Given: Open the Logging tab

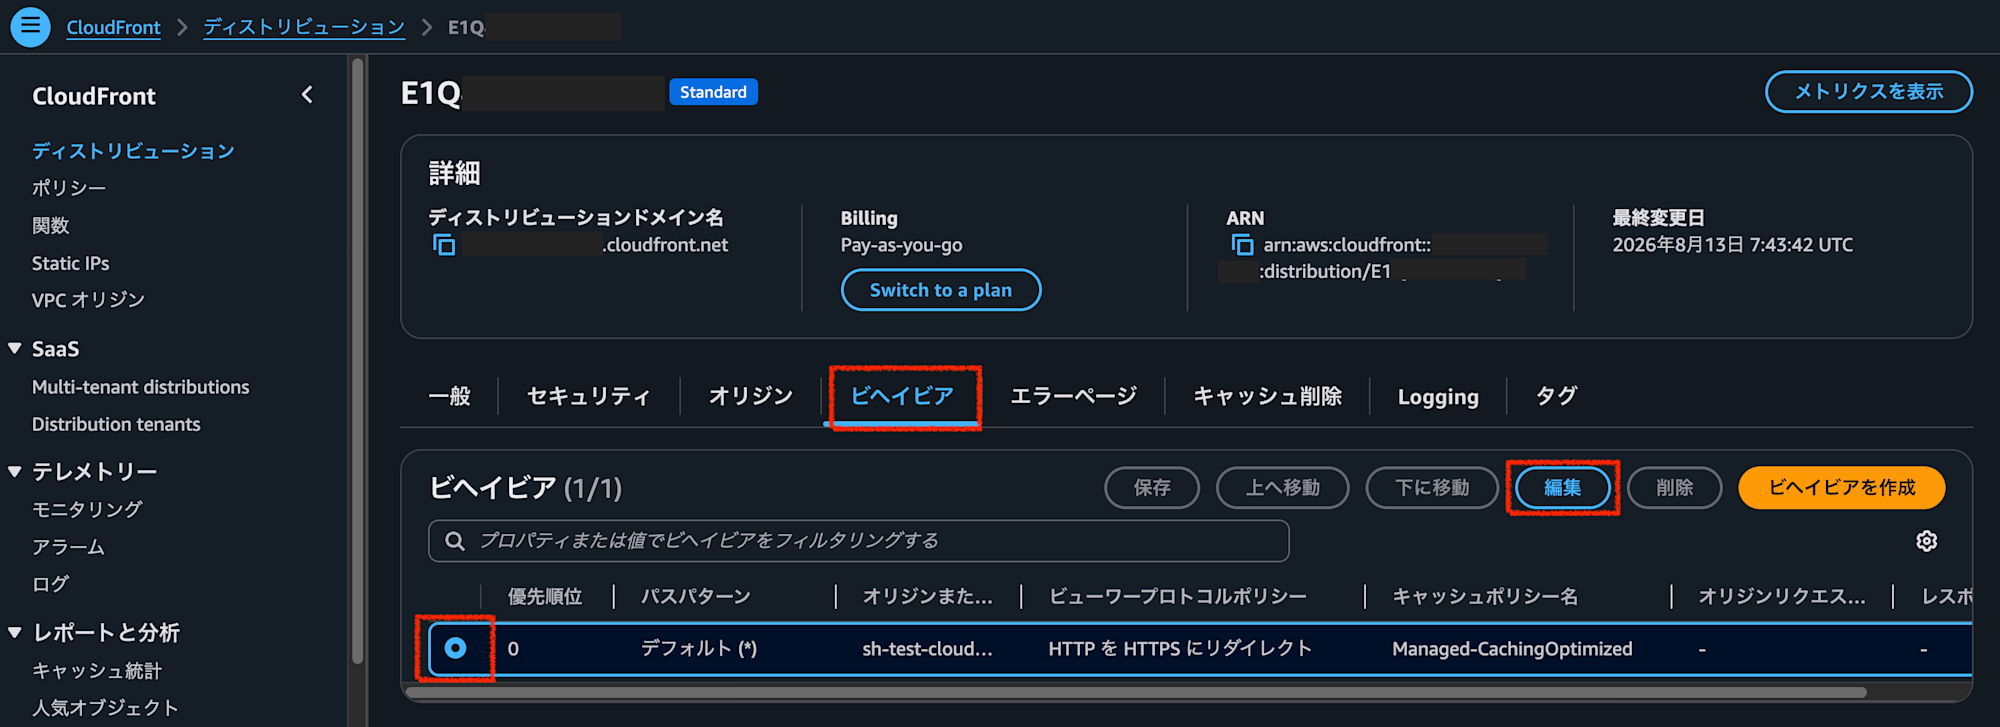Looking at the screenshot, I should (1438, 397).
